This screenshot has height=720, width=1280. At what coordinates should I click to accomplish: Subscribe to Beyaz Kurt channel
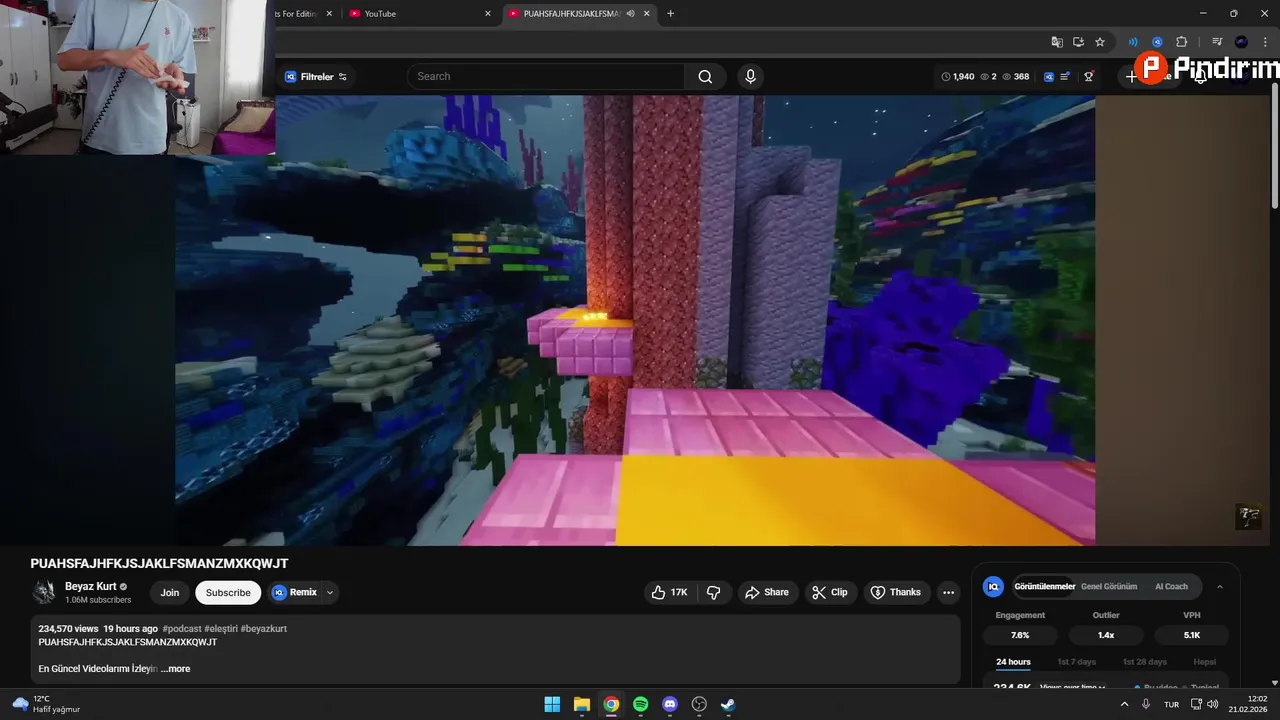point(228,592)
